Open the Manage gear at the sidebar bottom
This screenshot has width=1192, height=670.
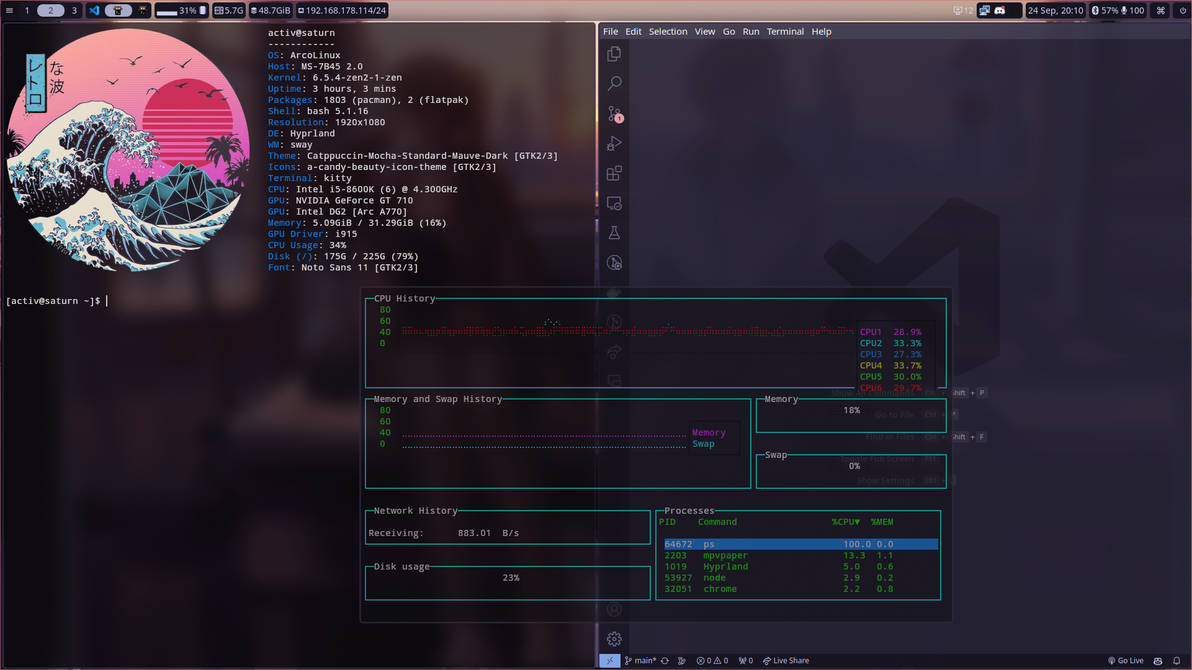tap(613, 638)
